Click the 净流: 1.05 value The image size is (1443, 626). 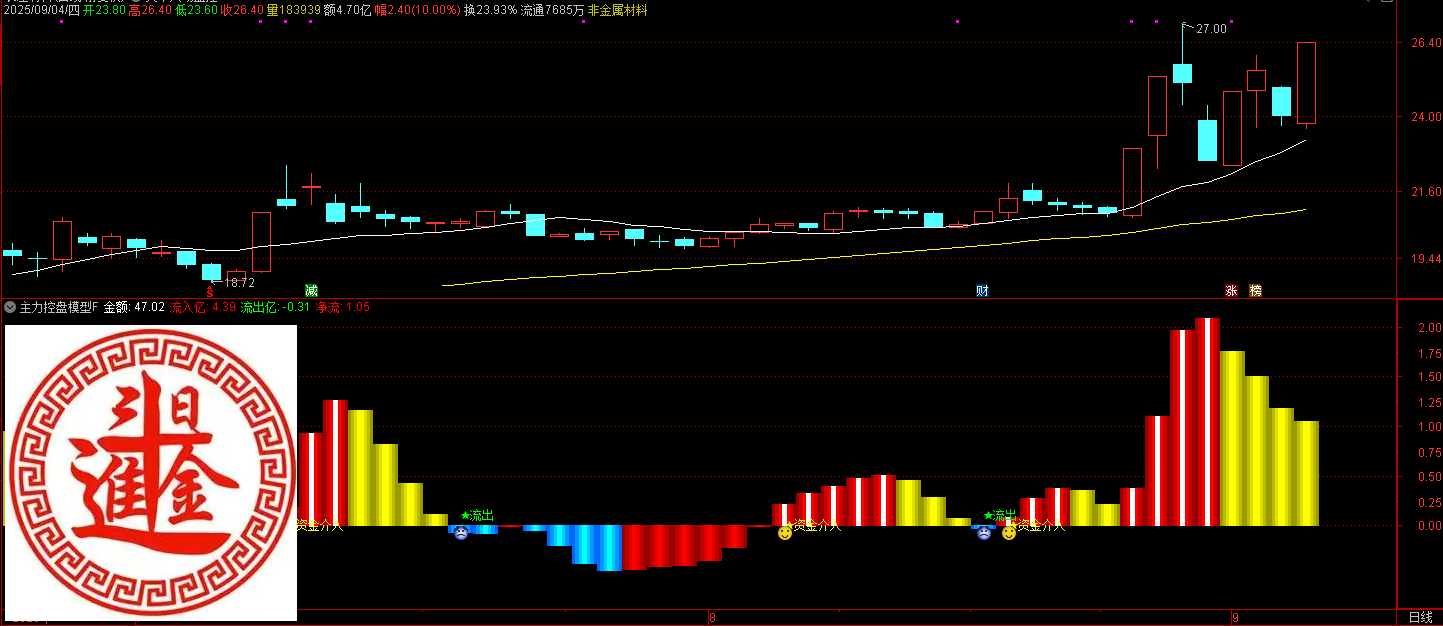pyautogui.click(x=343, y=307)
